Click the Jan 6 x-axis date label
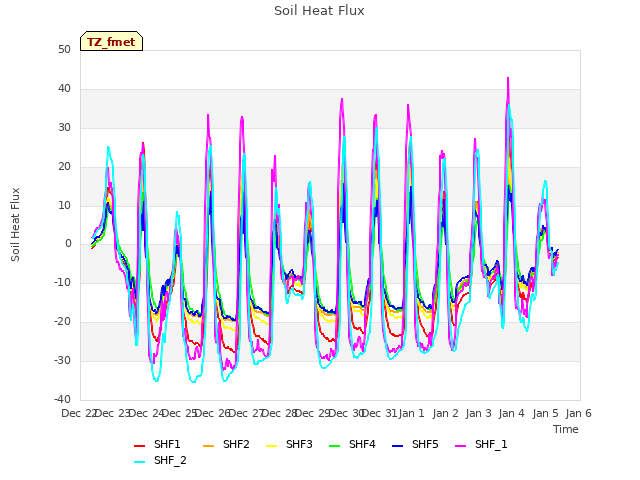 578,413
